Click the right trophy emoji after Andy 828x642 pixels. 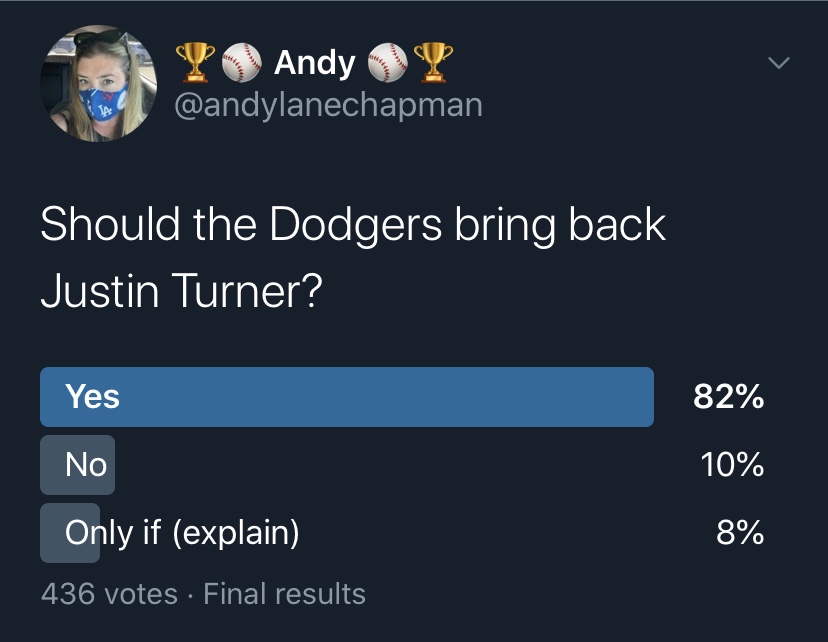click(x=433, y=63)
